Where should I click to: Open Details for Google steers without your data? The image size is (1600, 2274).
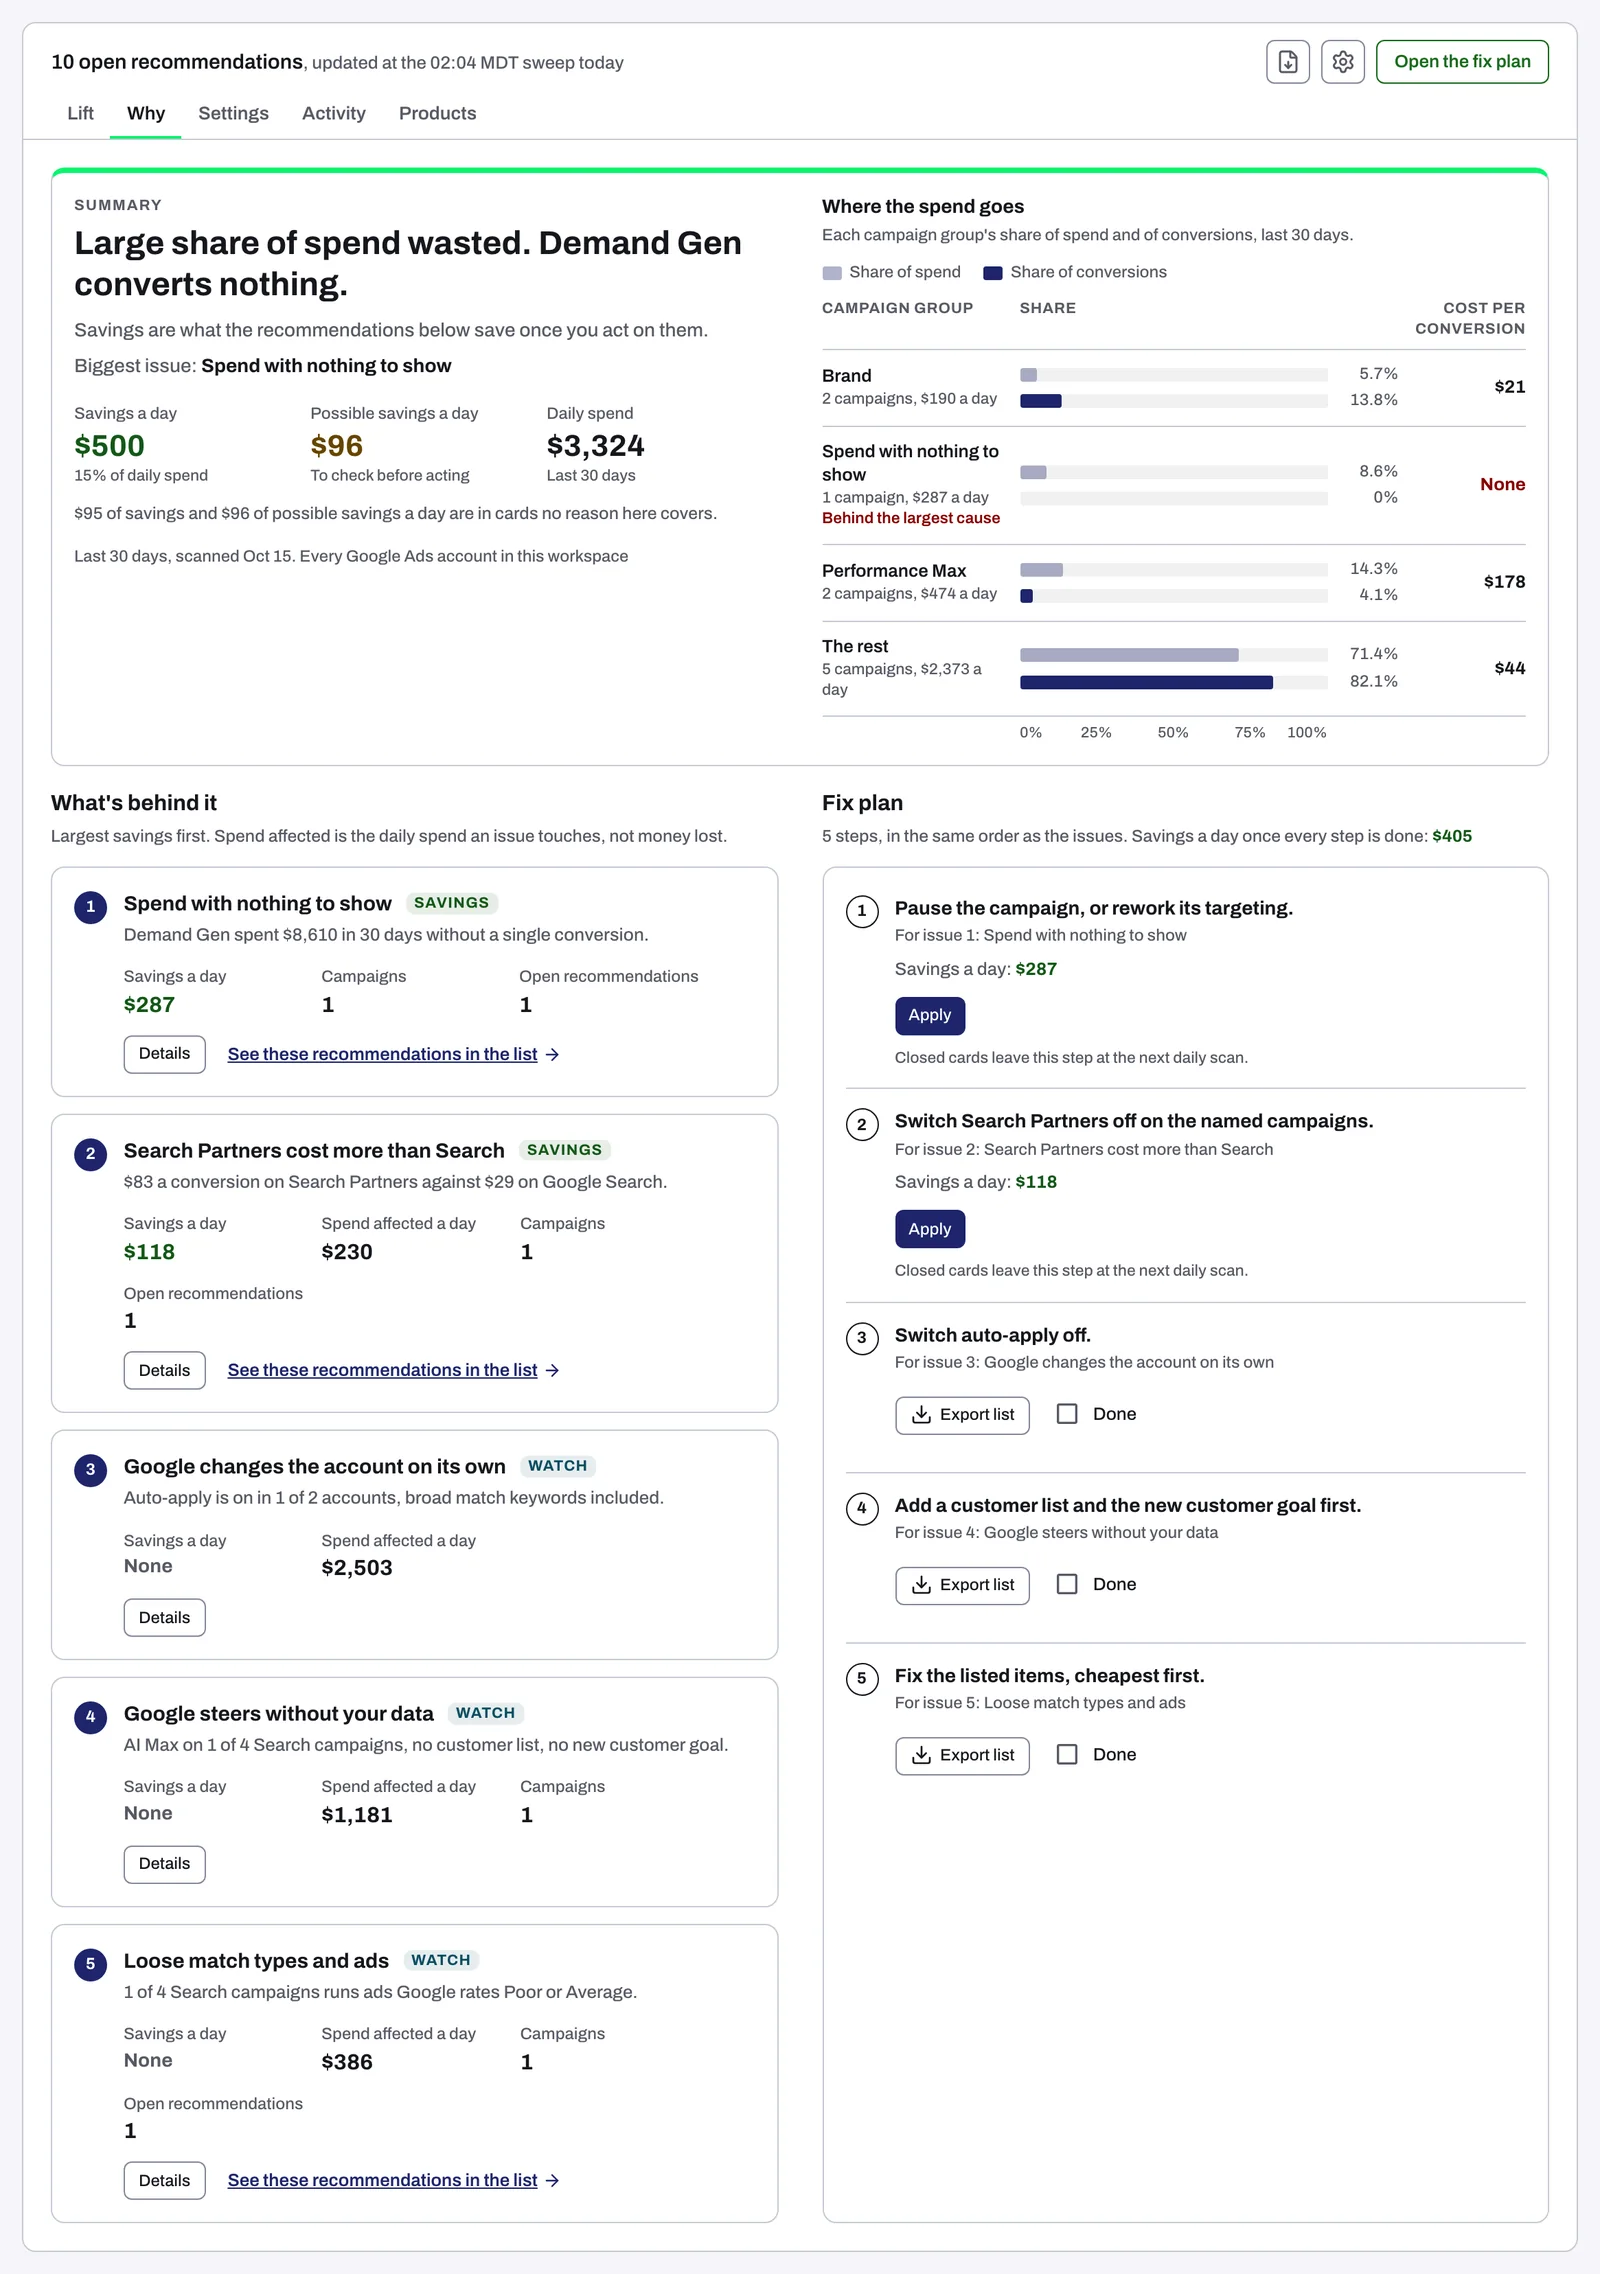coord(164,1864)
